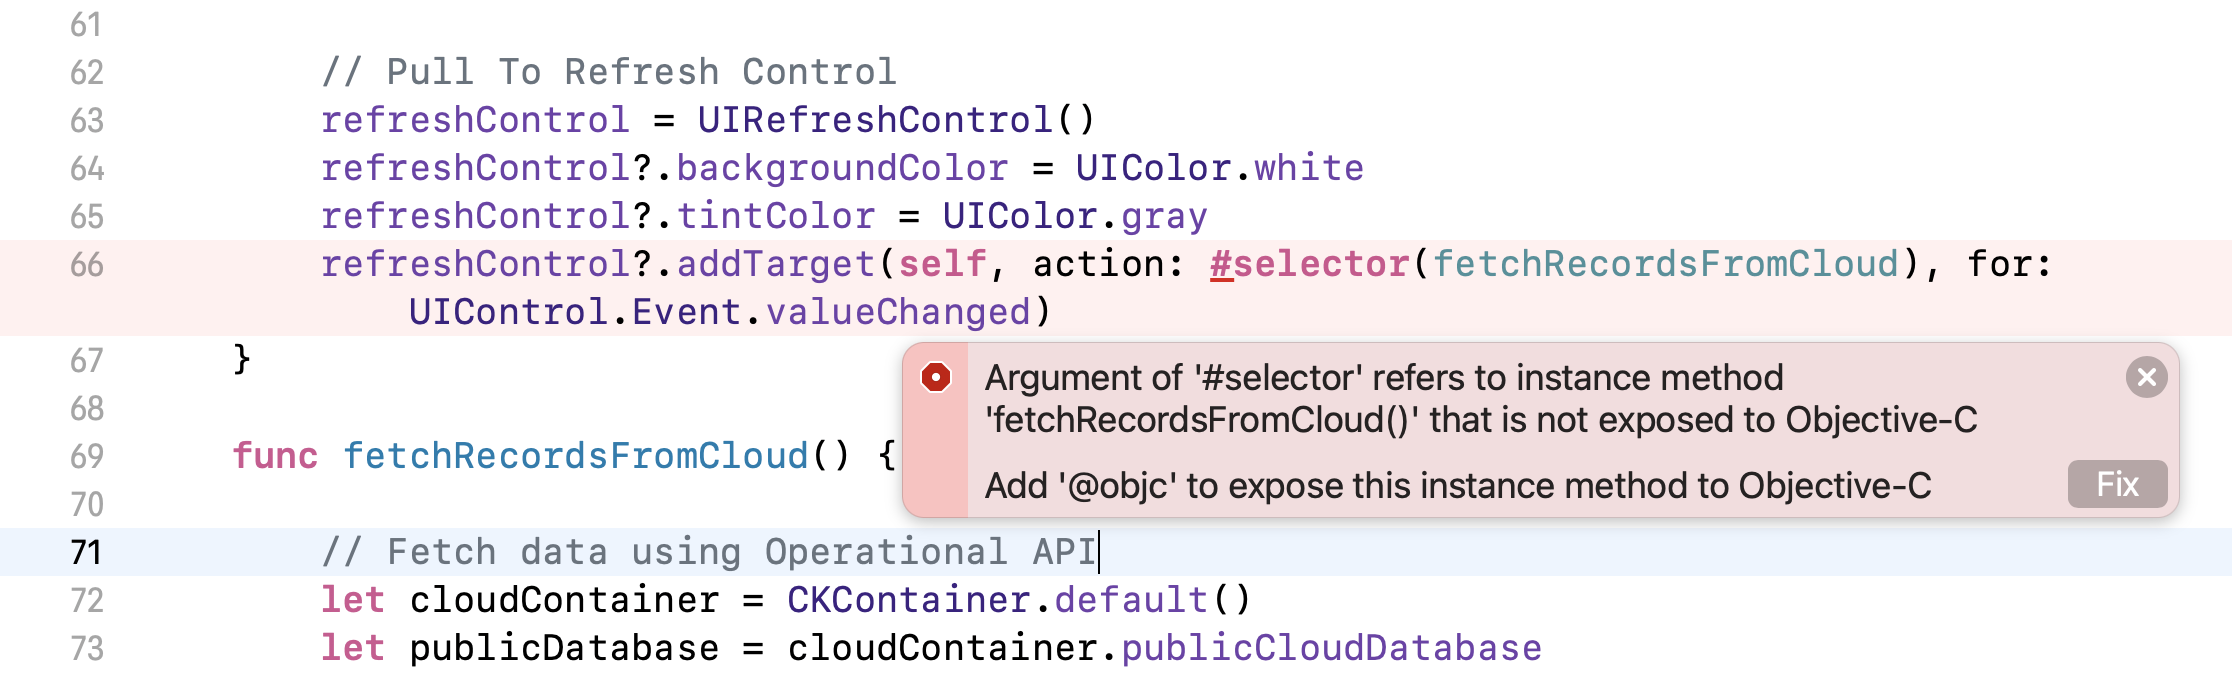2232x676 pixels.
Task: Select the UIRefreshControl initializer call
Action: (x=895, y=119)
